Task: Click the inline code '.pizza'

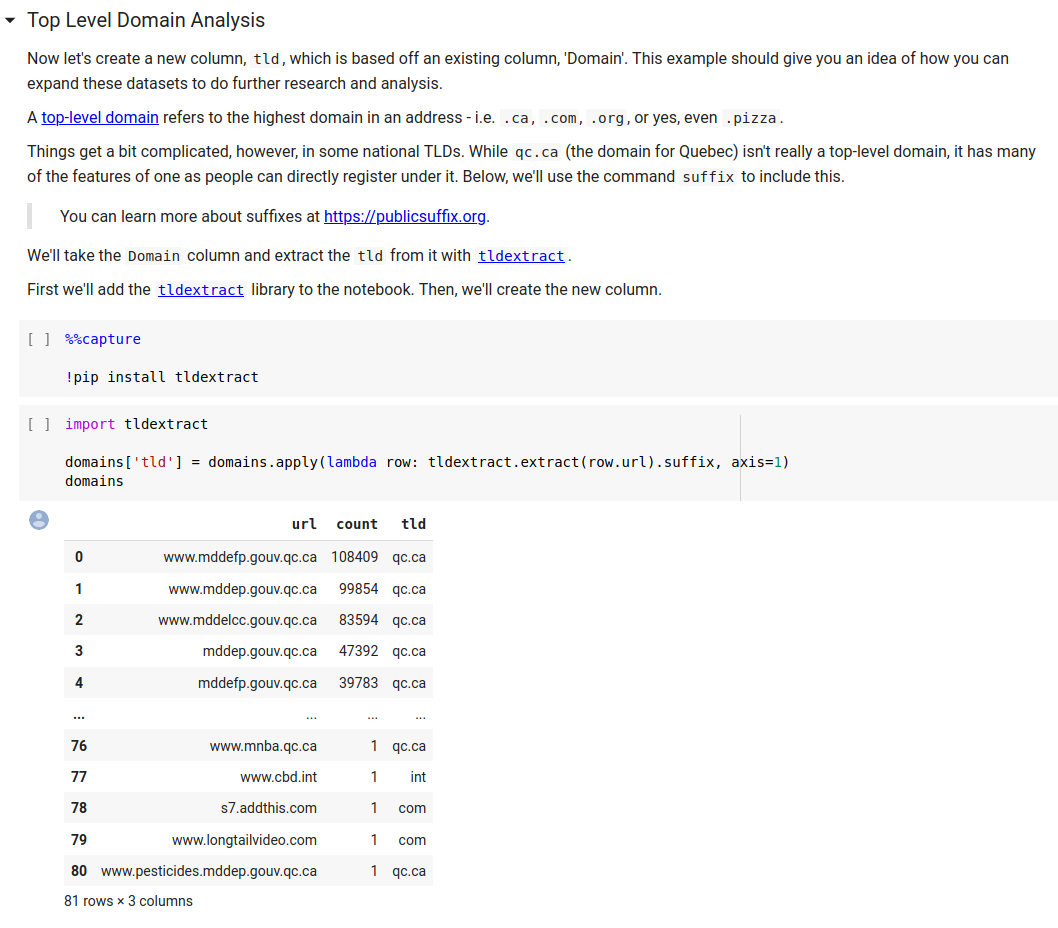Action: pyautogui.click(x=751, y=118)
